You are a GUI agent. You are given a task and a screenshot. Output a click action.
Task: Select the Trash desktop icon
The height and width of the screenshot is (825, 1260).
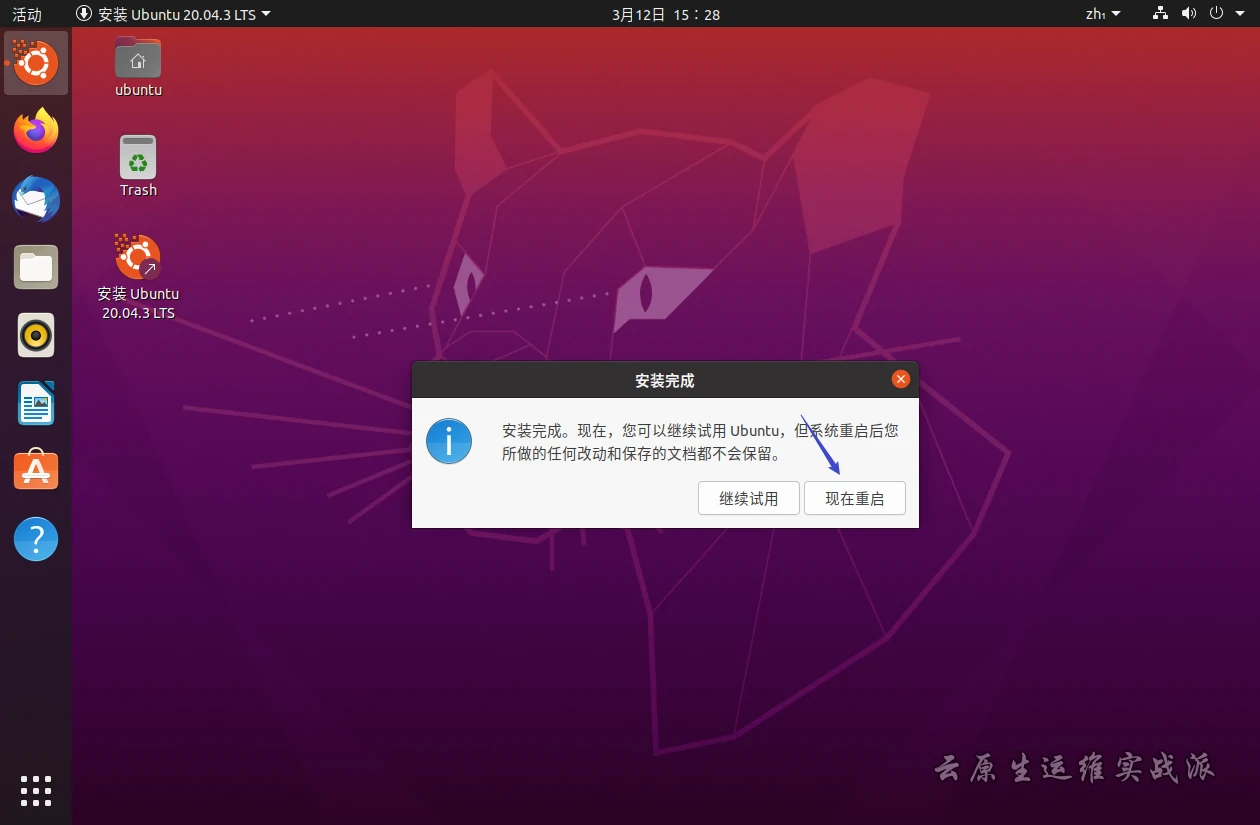coord(138,166)
